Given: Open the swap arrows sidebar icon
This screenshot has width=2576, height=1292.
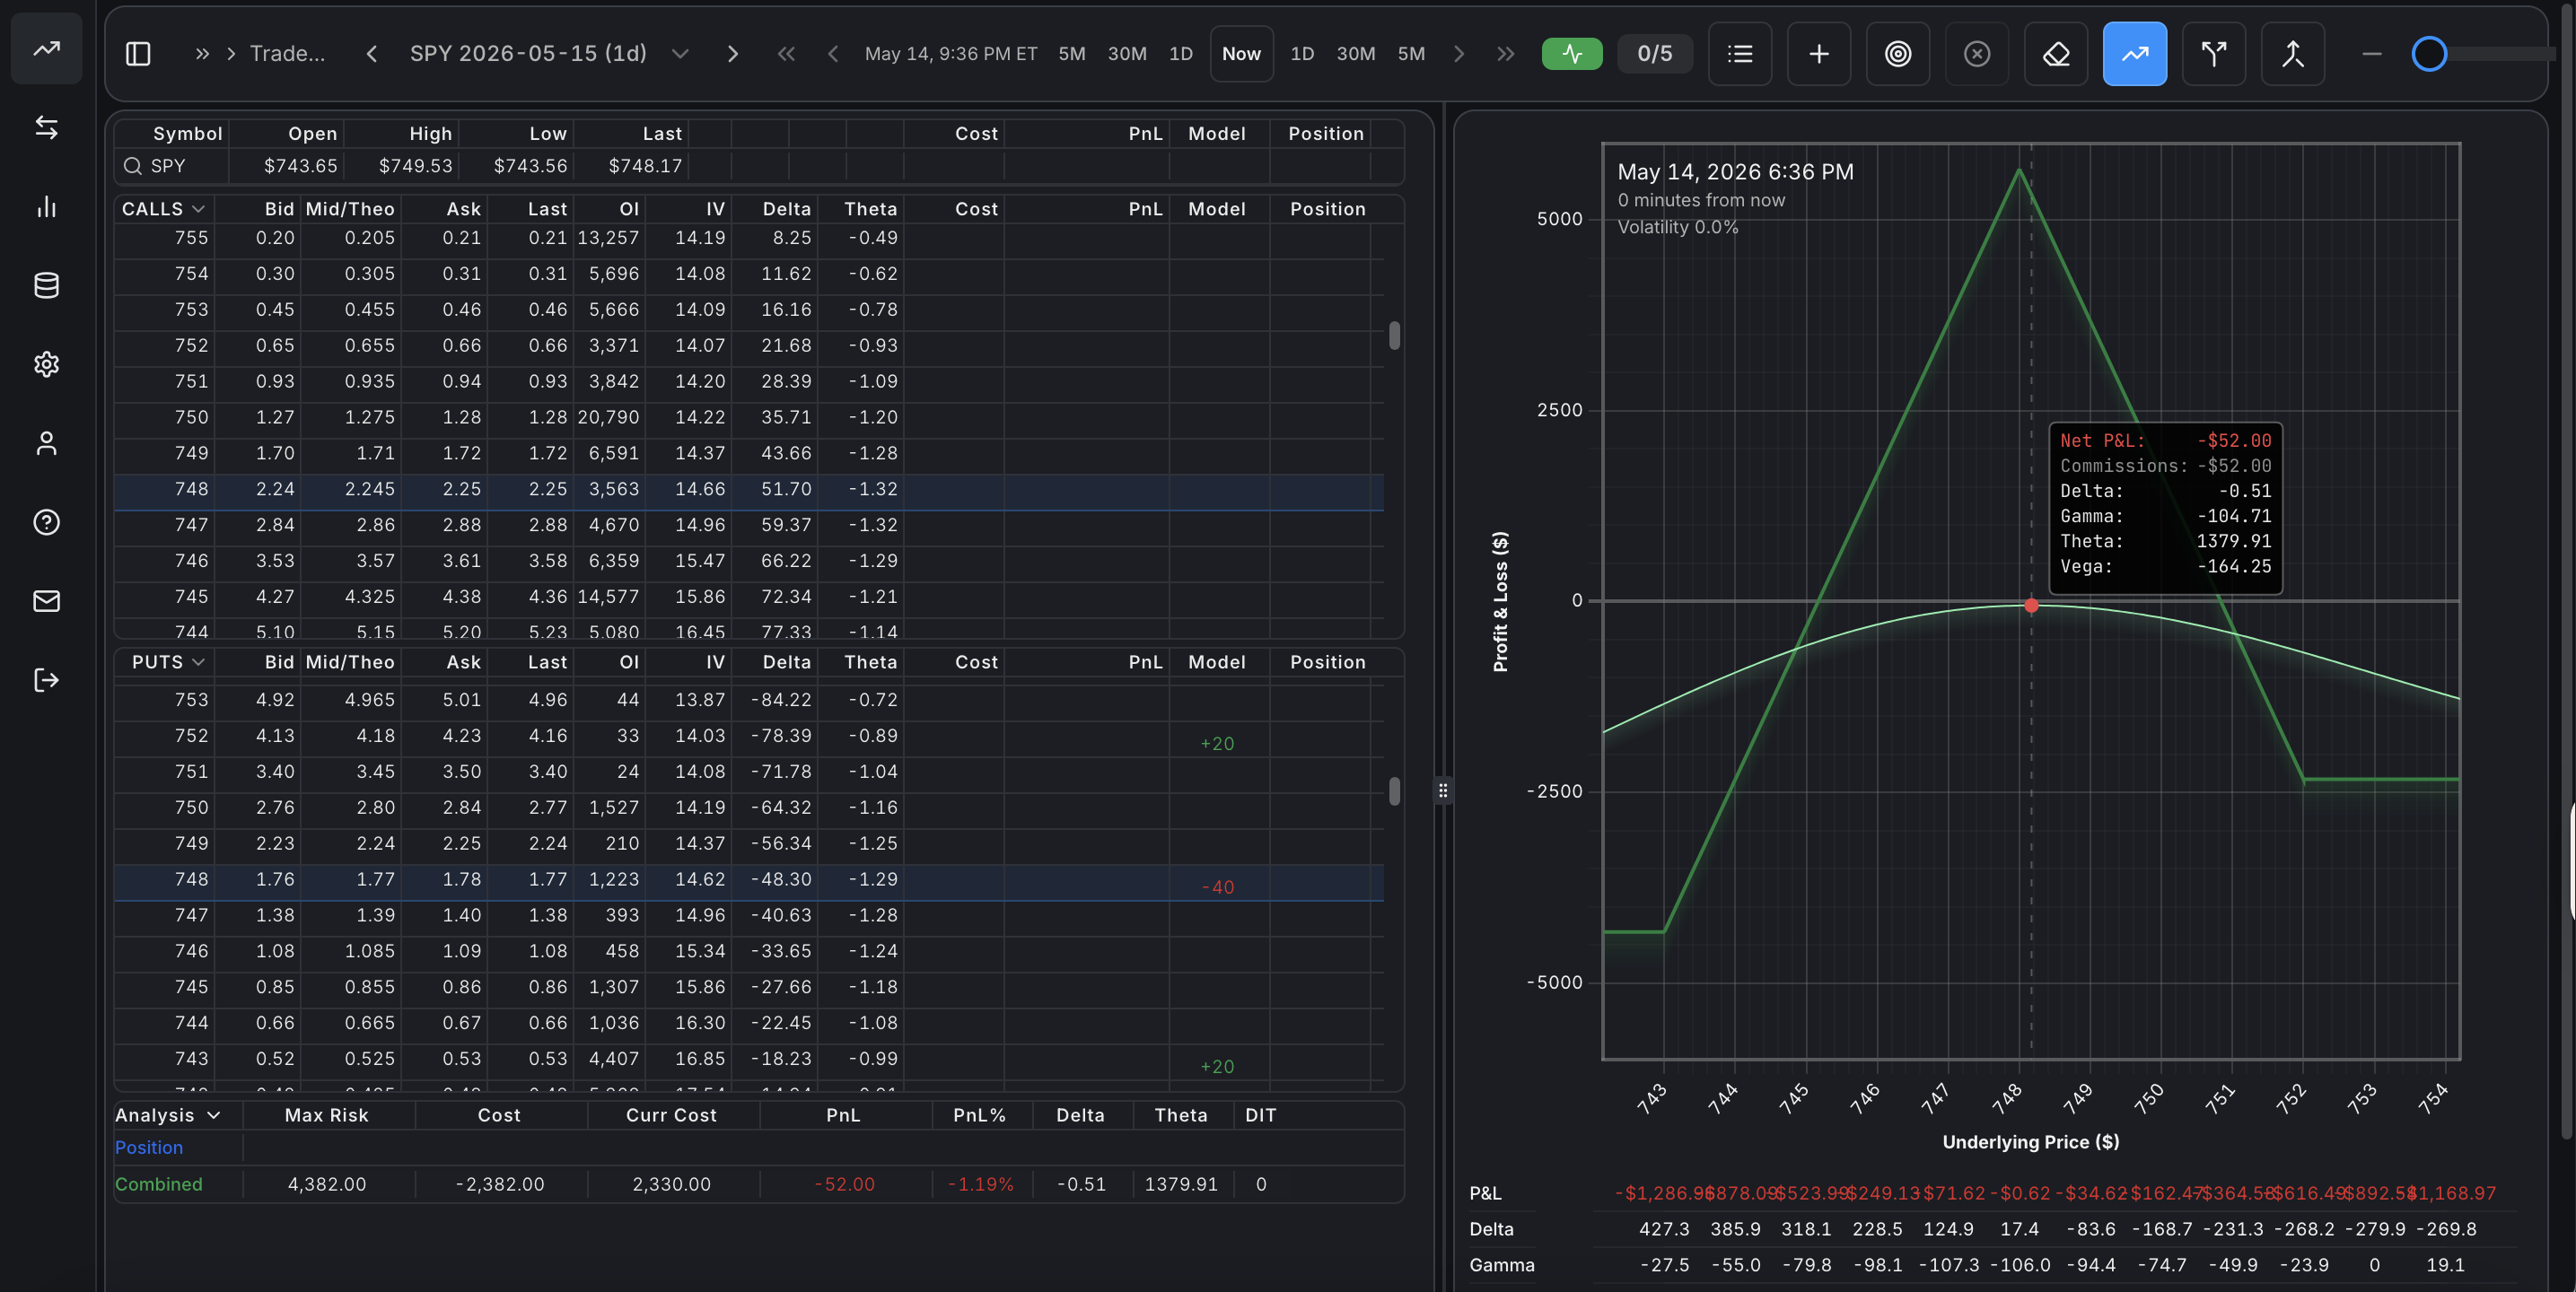Looking at the screenshot, I should pos(46,128).
